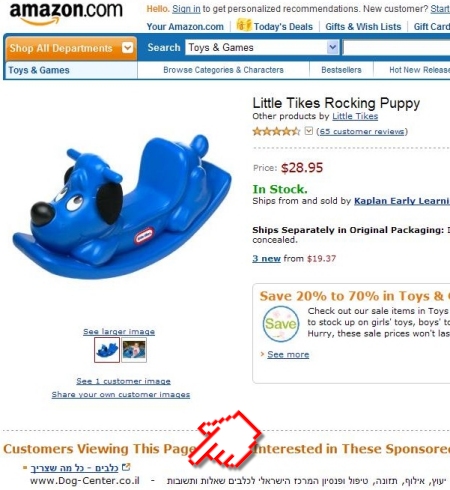Viewport: 450px width, 490px height.
Task: Open Browse Categories & Characters tab
Action: click(223, 70)
